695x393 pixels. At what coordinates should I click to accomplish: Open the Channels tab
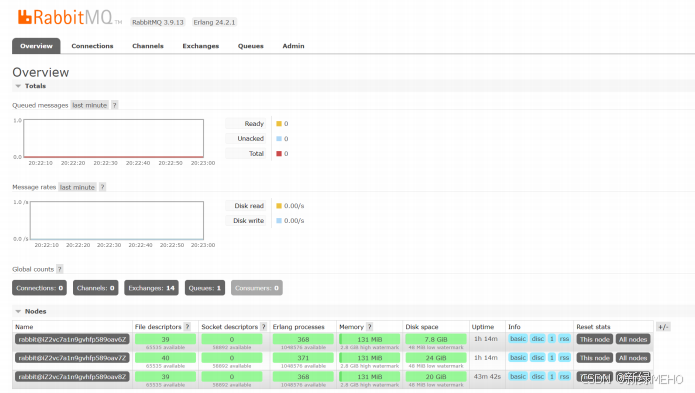click(148, 46)
